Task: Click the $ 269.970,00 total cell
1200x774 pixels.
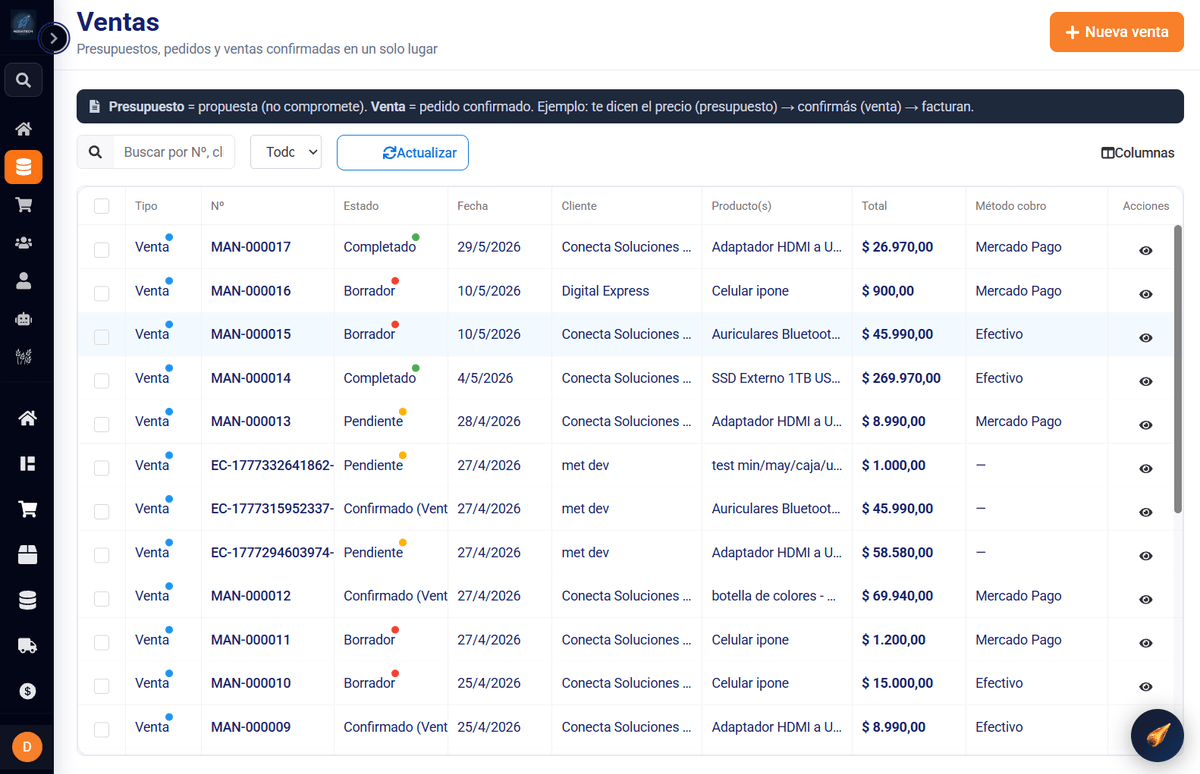Action: tap(901, 378)
